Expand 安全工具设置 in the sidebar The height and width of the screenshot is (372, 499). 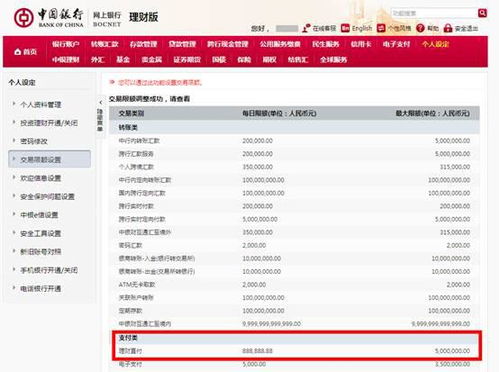pos(41,233)
